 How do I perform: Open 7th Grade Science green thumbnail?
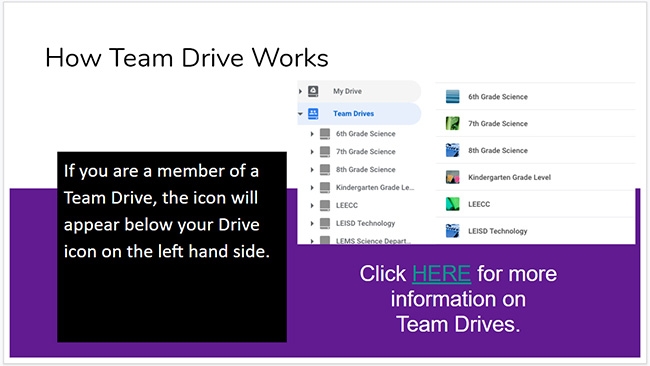(x=453, y=124)
